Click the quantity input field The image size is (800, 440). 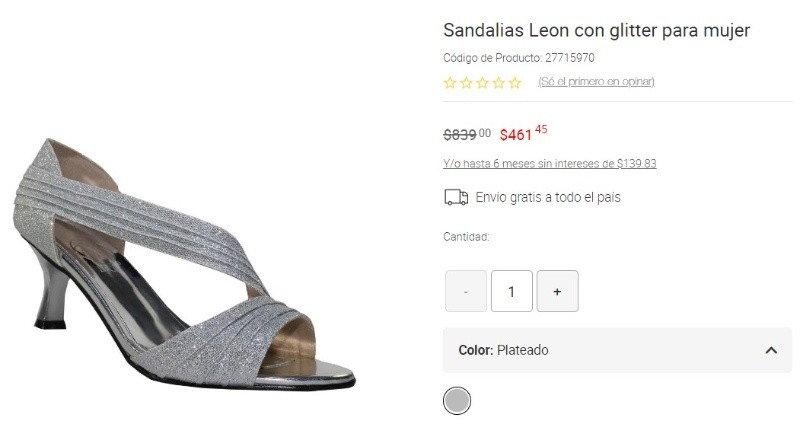(x=512, y=291)
